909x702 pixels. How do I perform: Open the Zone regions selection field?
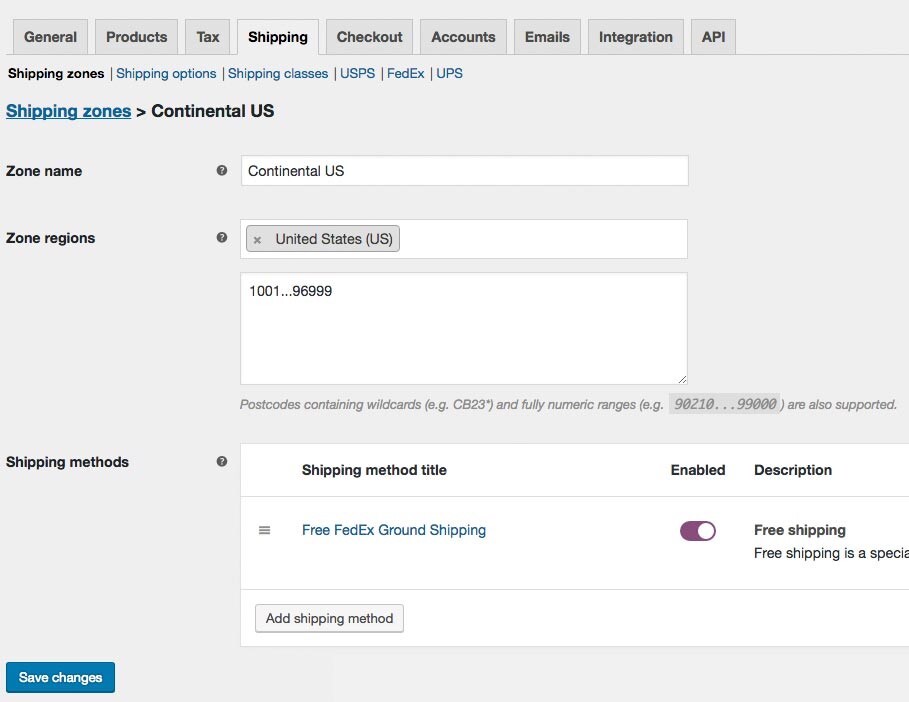pos(540,239)
